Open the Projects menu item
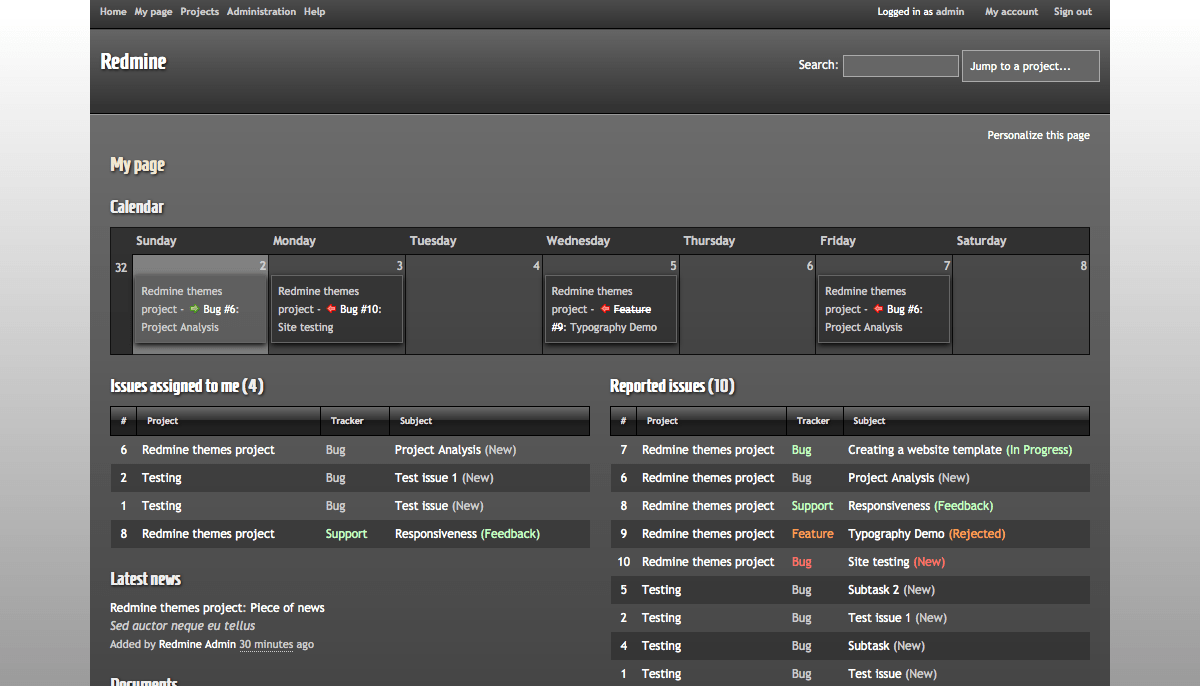 coord(200,12)
